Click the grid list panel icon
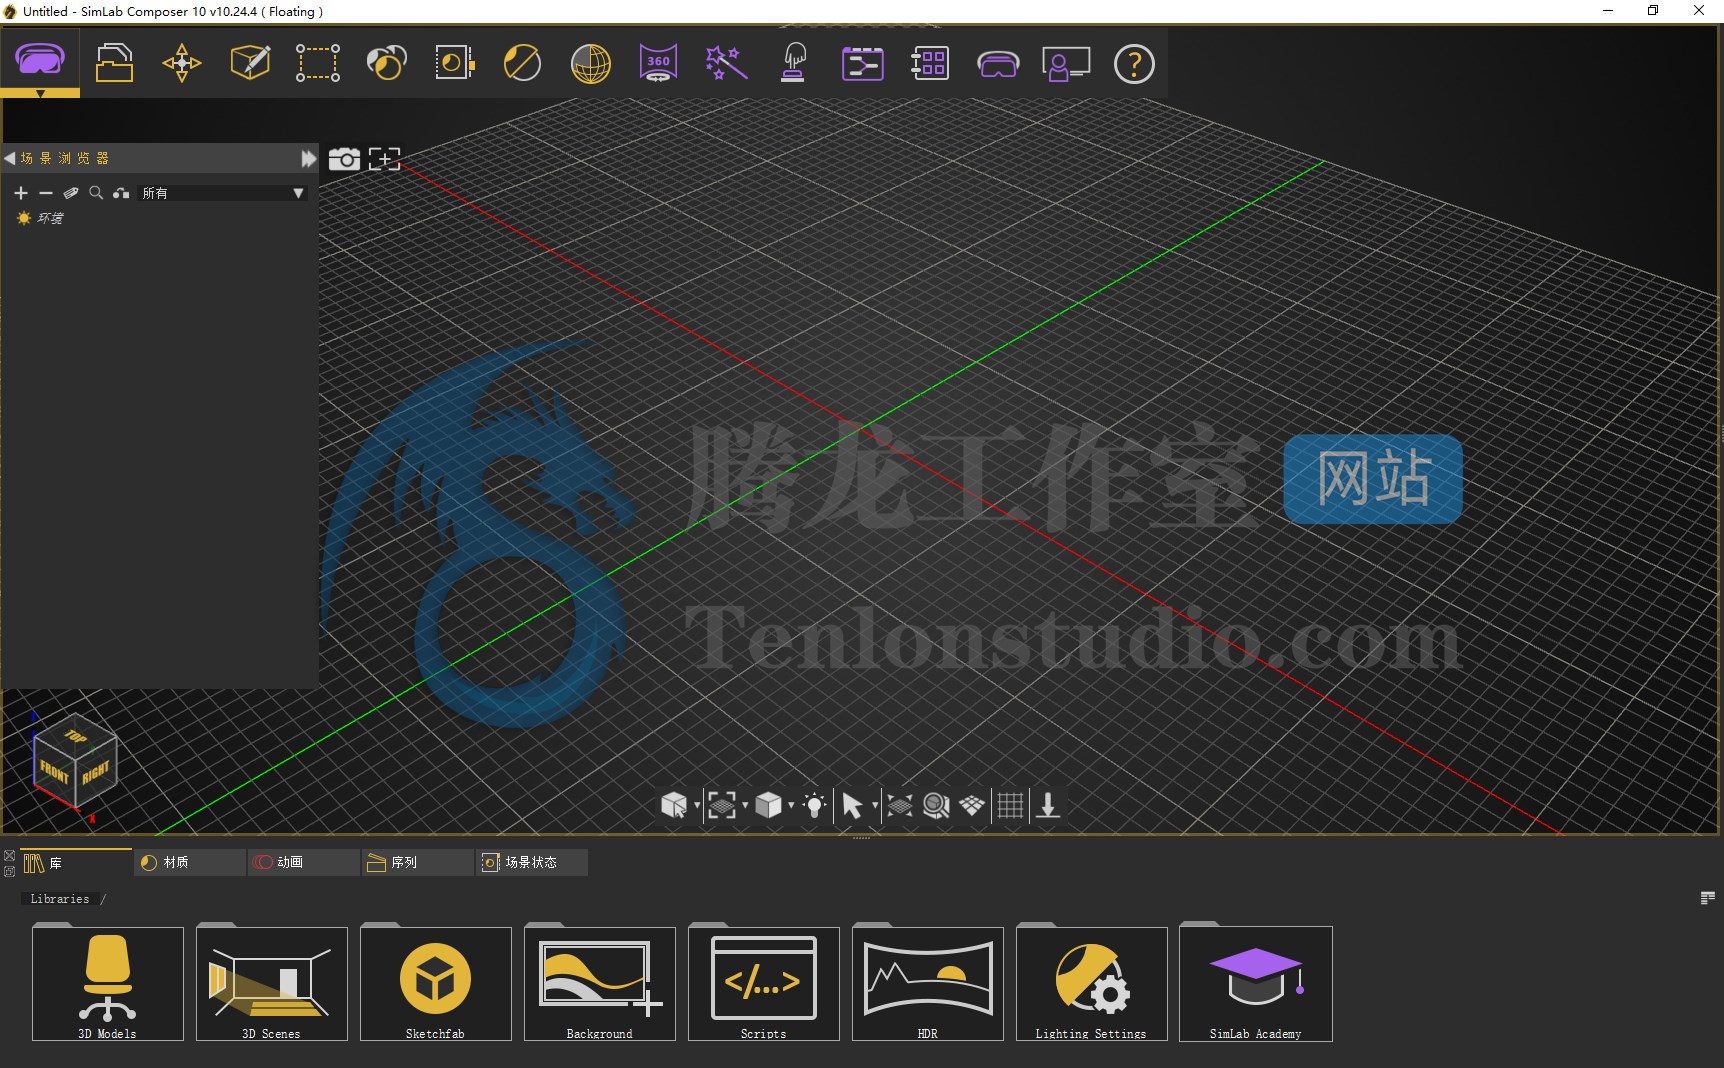The image size is (1724, 1068). click(x=930, y=63)
